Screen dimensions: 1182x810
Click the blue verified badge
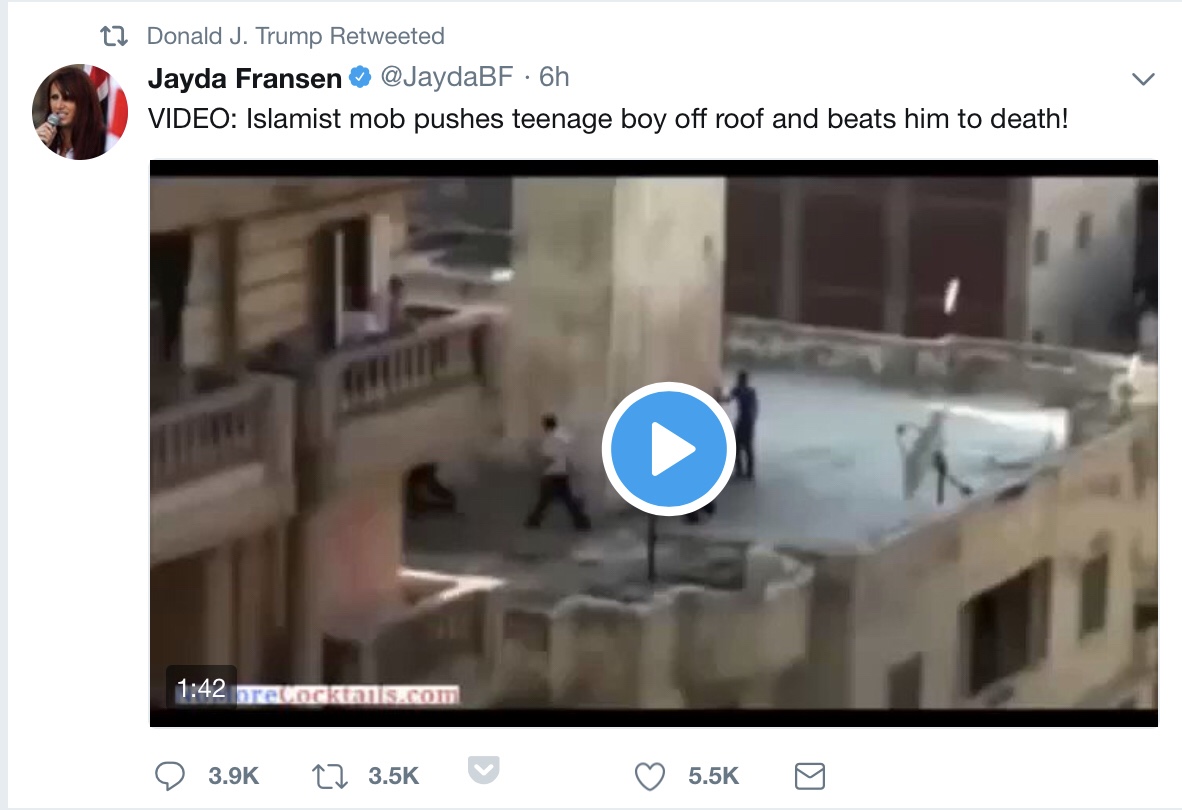pos(360,77)
